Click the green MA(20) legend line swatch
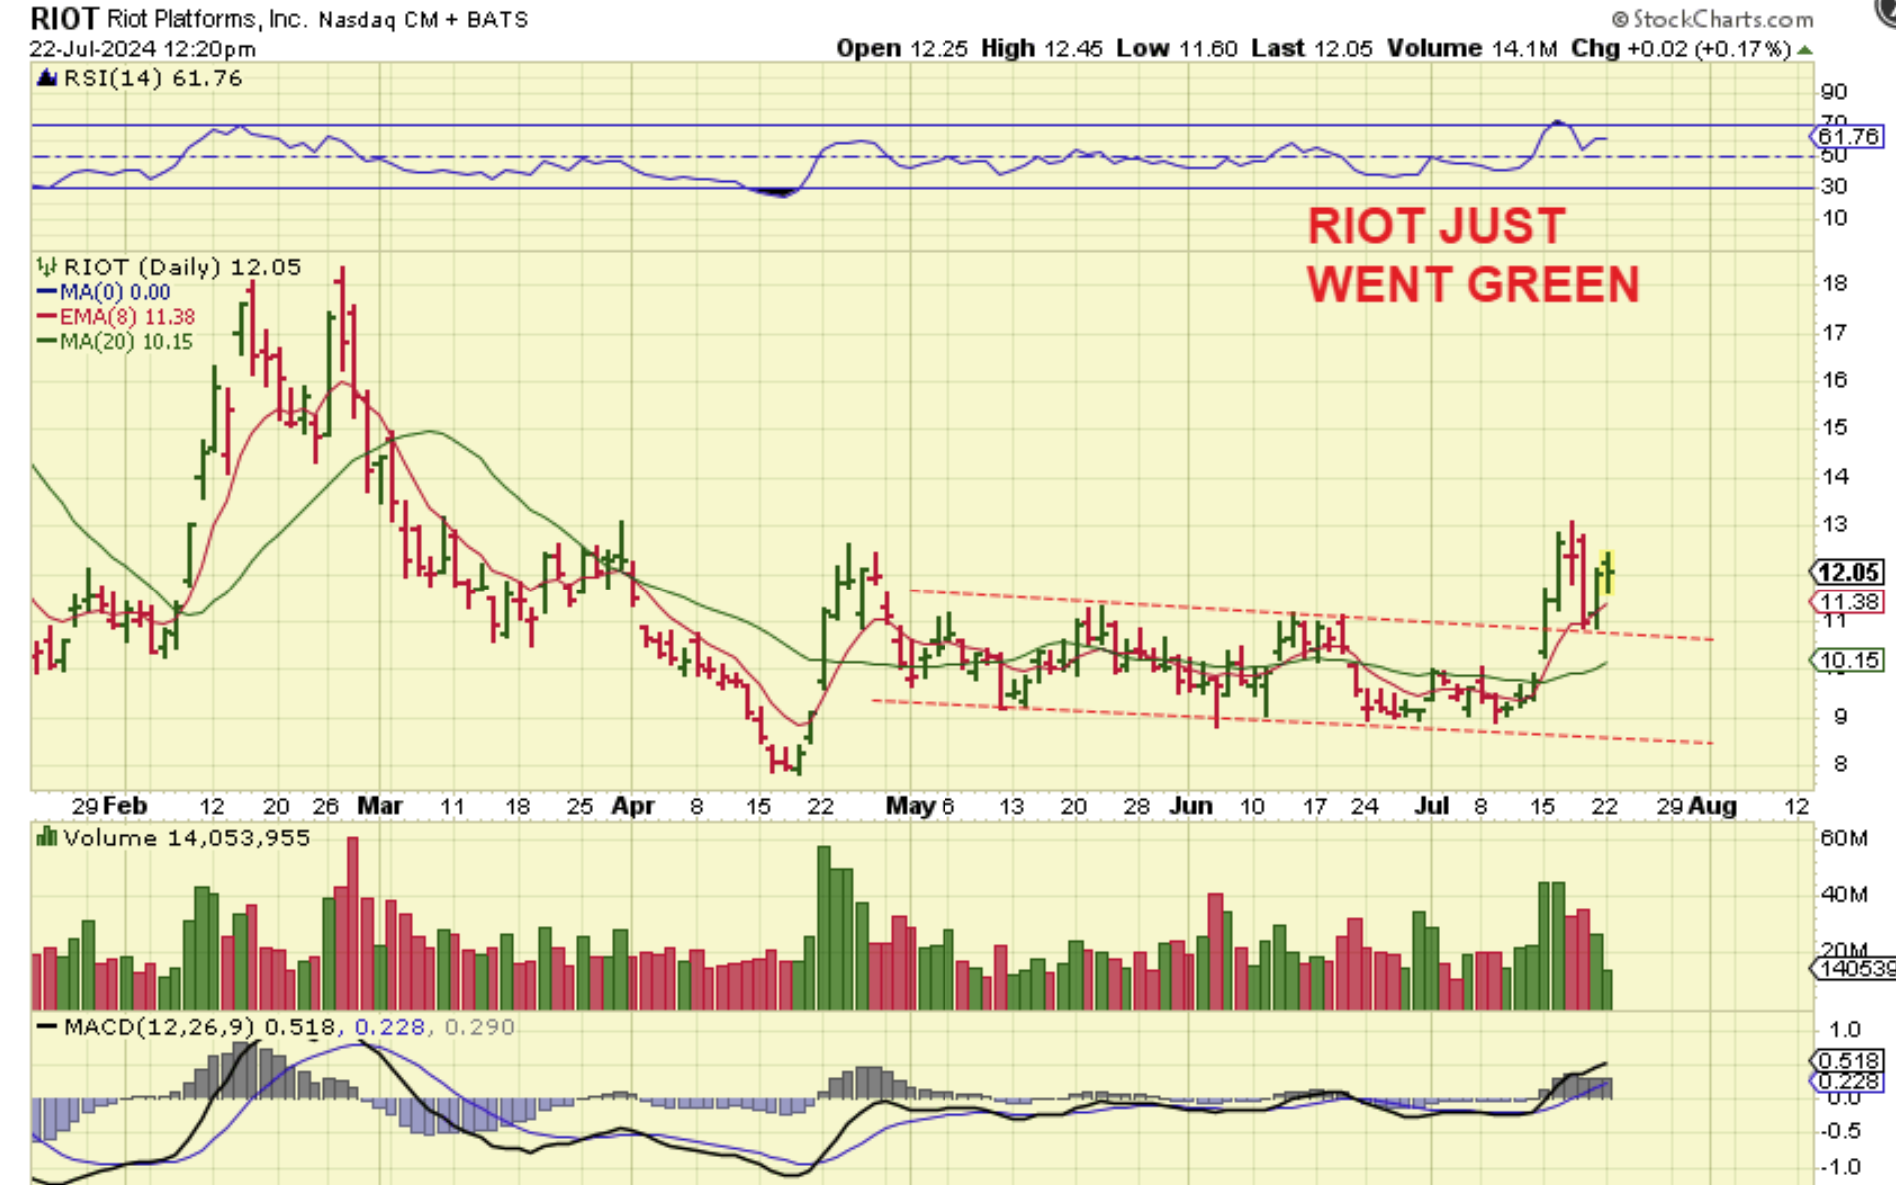The width and height of the screenshot is (1896, 1185). tap(47, 342)
